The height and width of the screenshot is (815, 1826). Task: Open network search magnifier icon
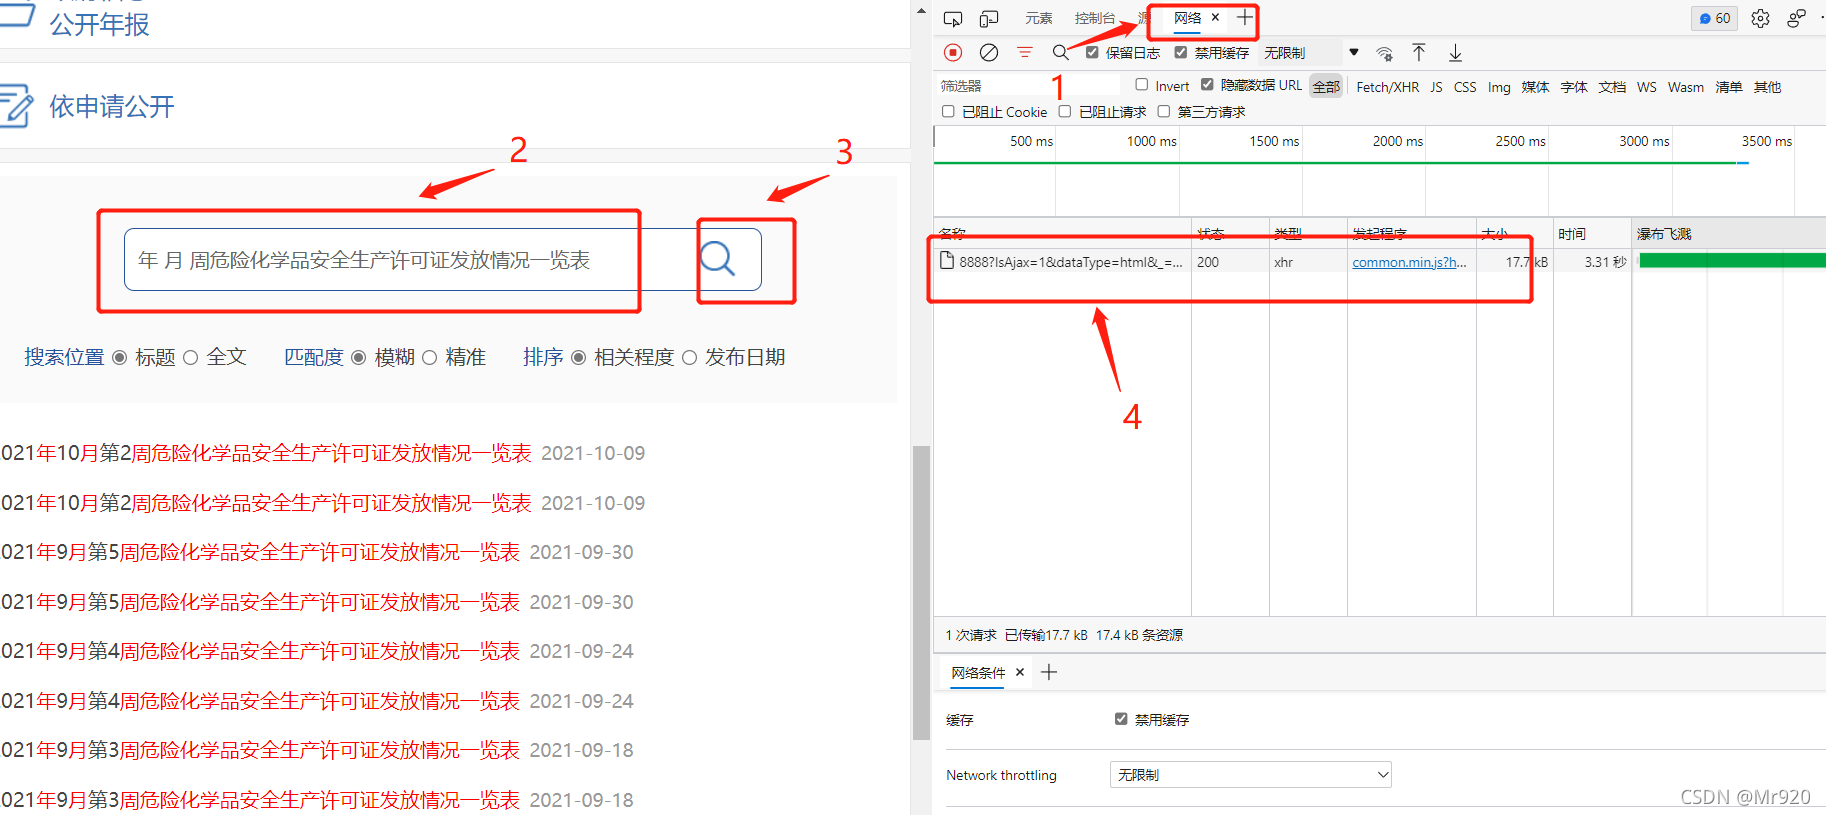[x=1061, y=53]
